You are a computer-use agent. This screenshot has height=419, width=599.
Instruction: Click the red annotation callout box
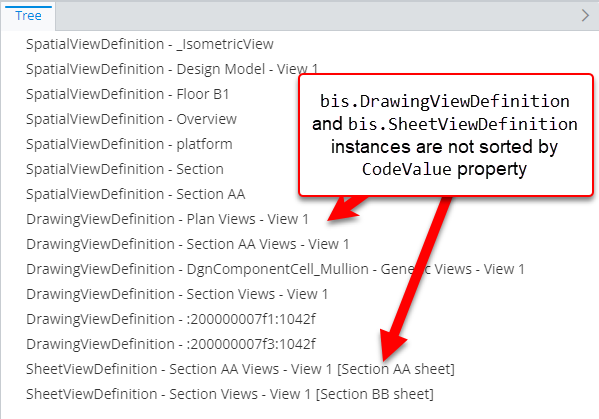point(445,135)
